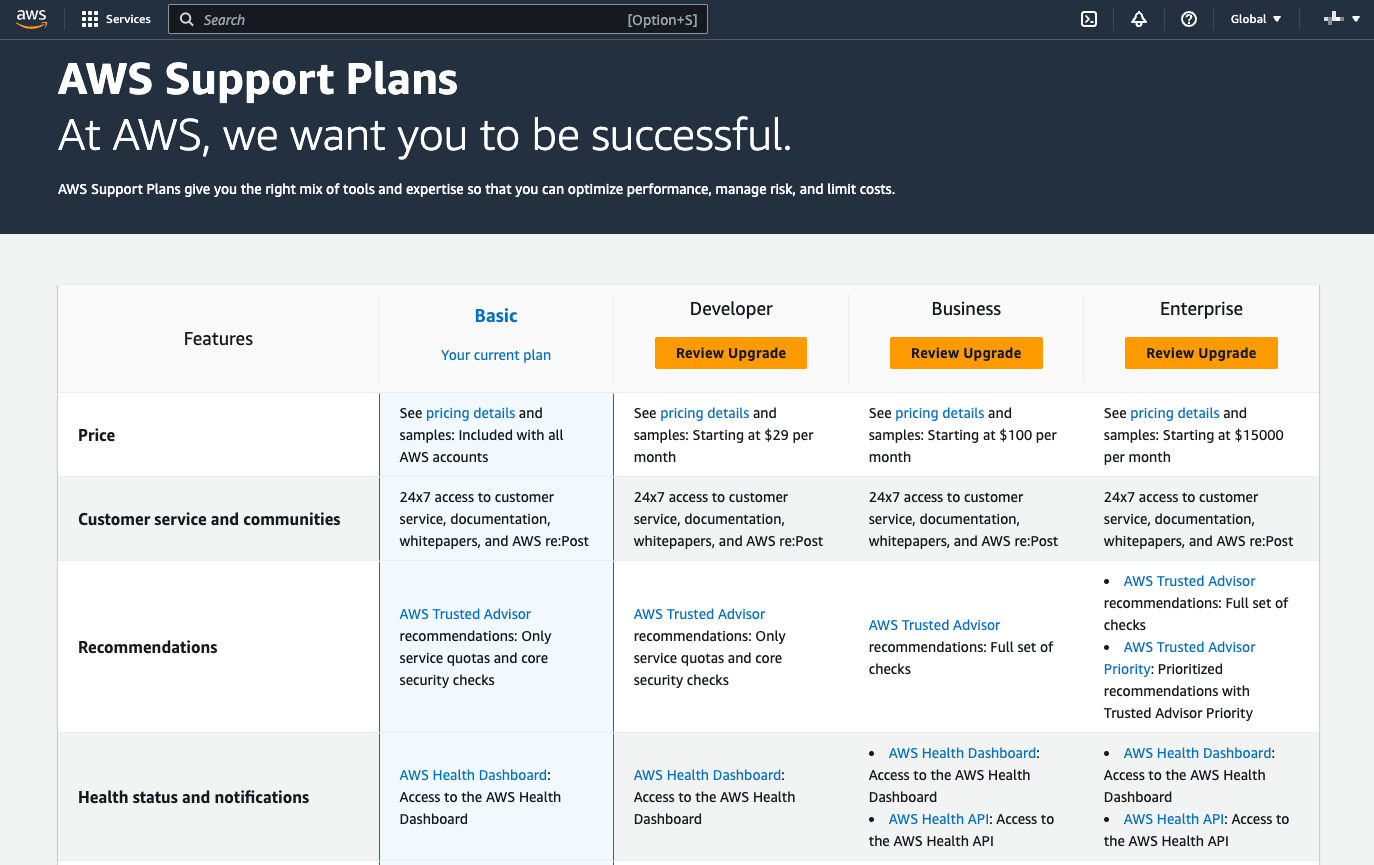Open AWS Health API link under Business

(938, 819)
